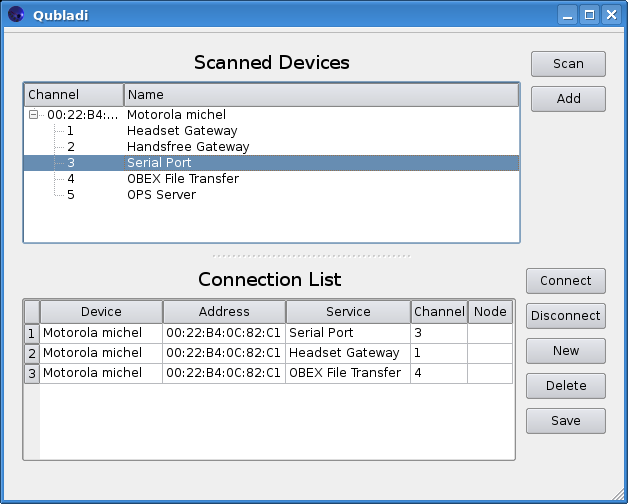Select Headset Gateway in scanned devices
The image size is (628, 504).
coord(271,131)
